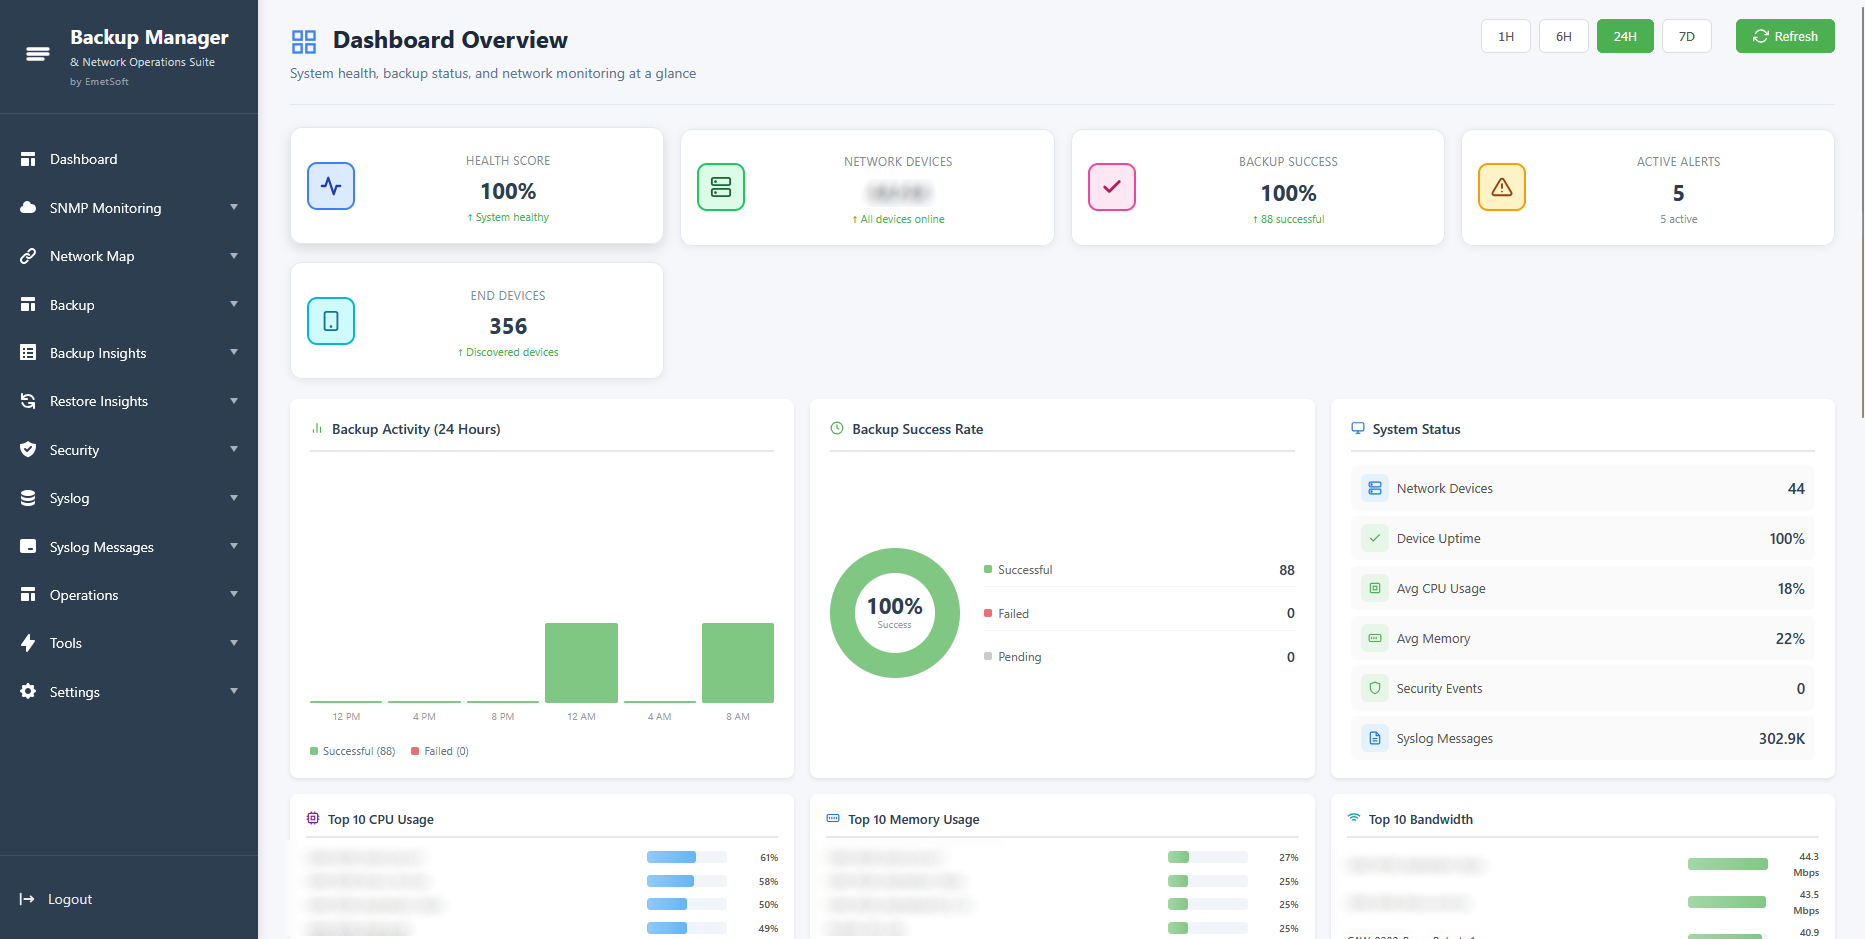
Task: Click the Network Map link icon
Action: [x=28, y=256]
